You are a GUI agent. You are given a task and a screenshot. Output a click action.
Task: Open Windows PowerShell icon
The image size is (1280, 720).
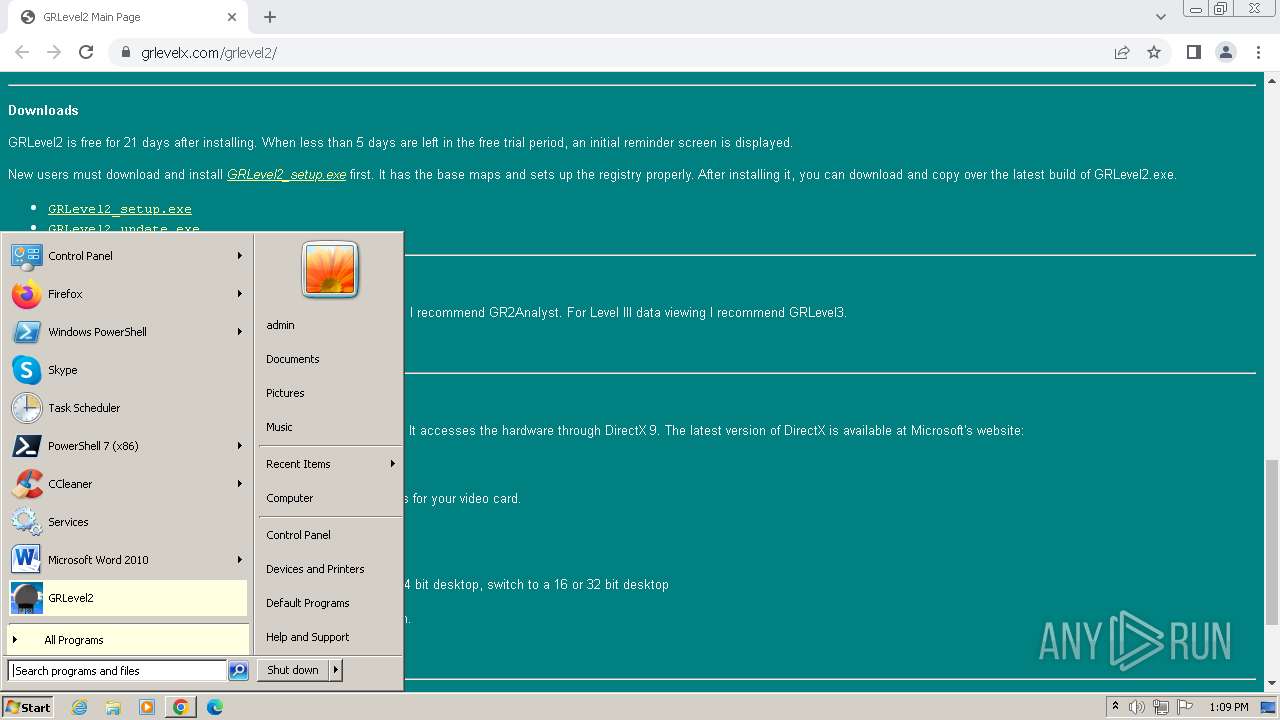pyautogui.click(x=27, y=332)
